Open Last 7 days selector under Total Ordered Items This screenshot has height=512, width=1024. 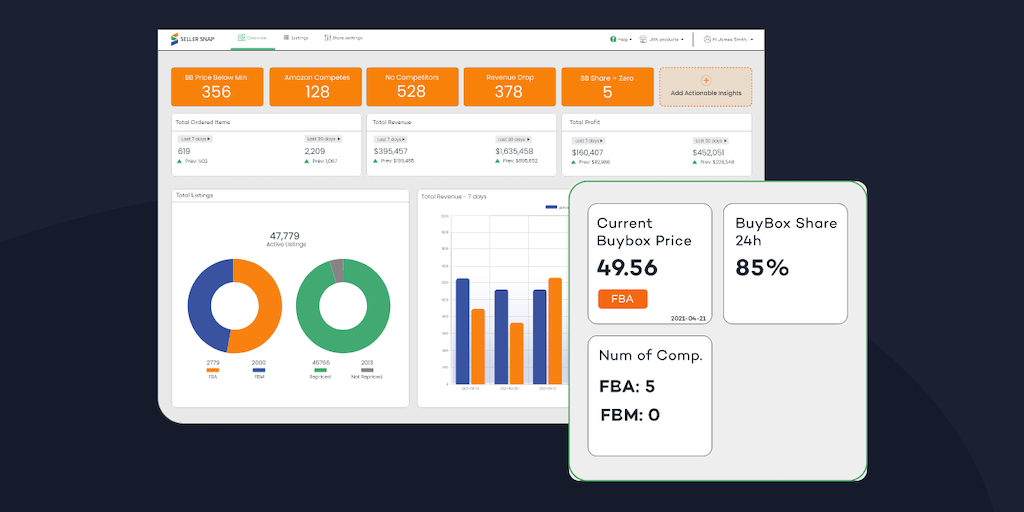pos(195,138)
